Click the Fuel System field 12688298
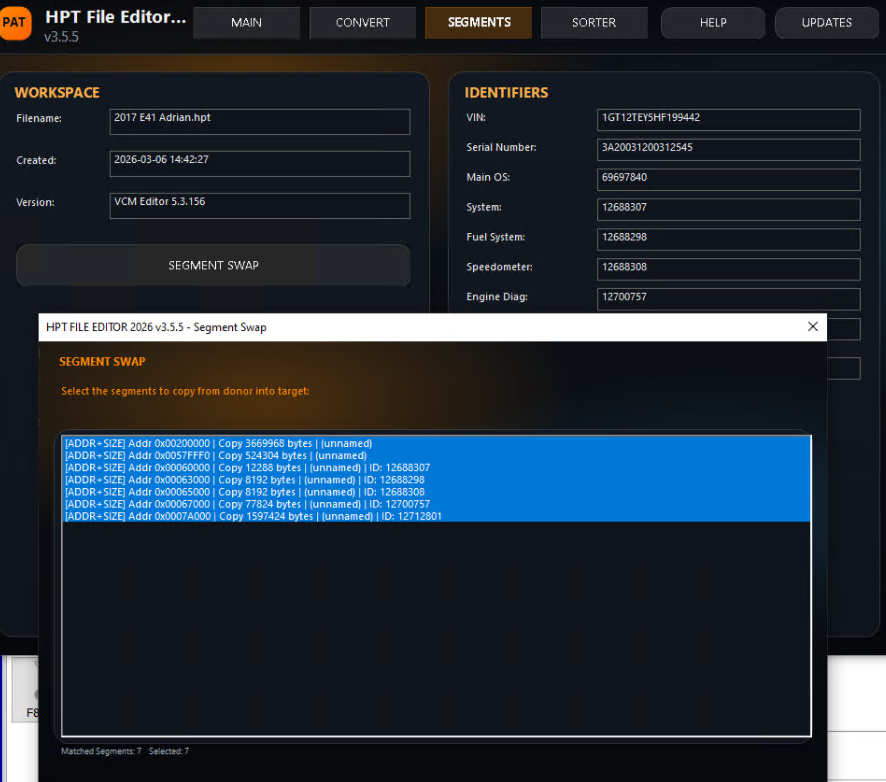 pyautogui.click(x=728, y=239)
